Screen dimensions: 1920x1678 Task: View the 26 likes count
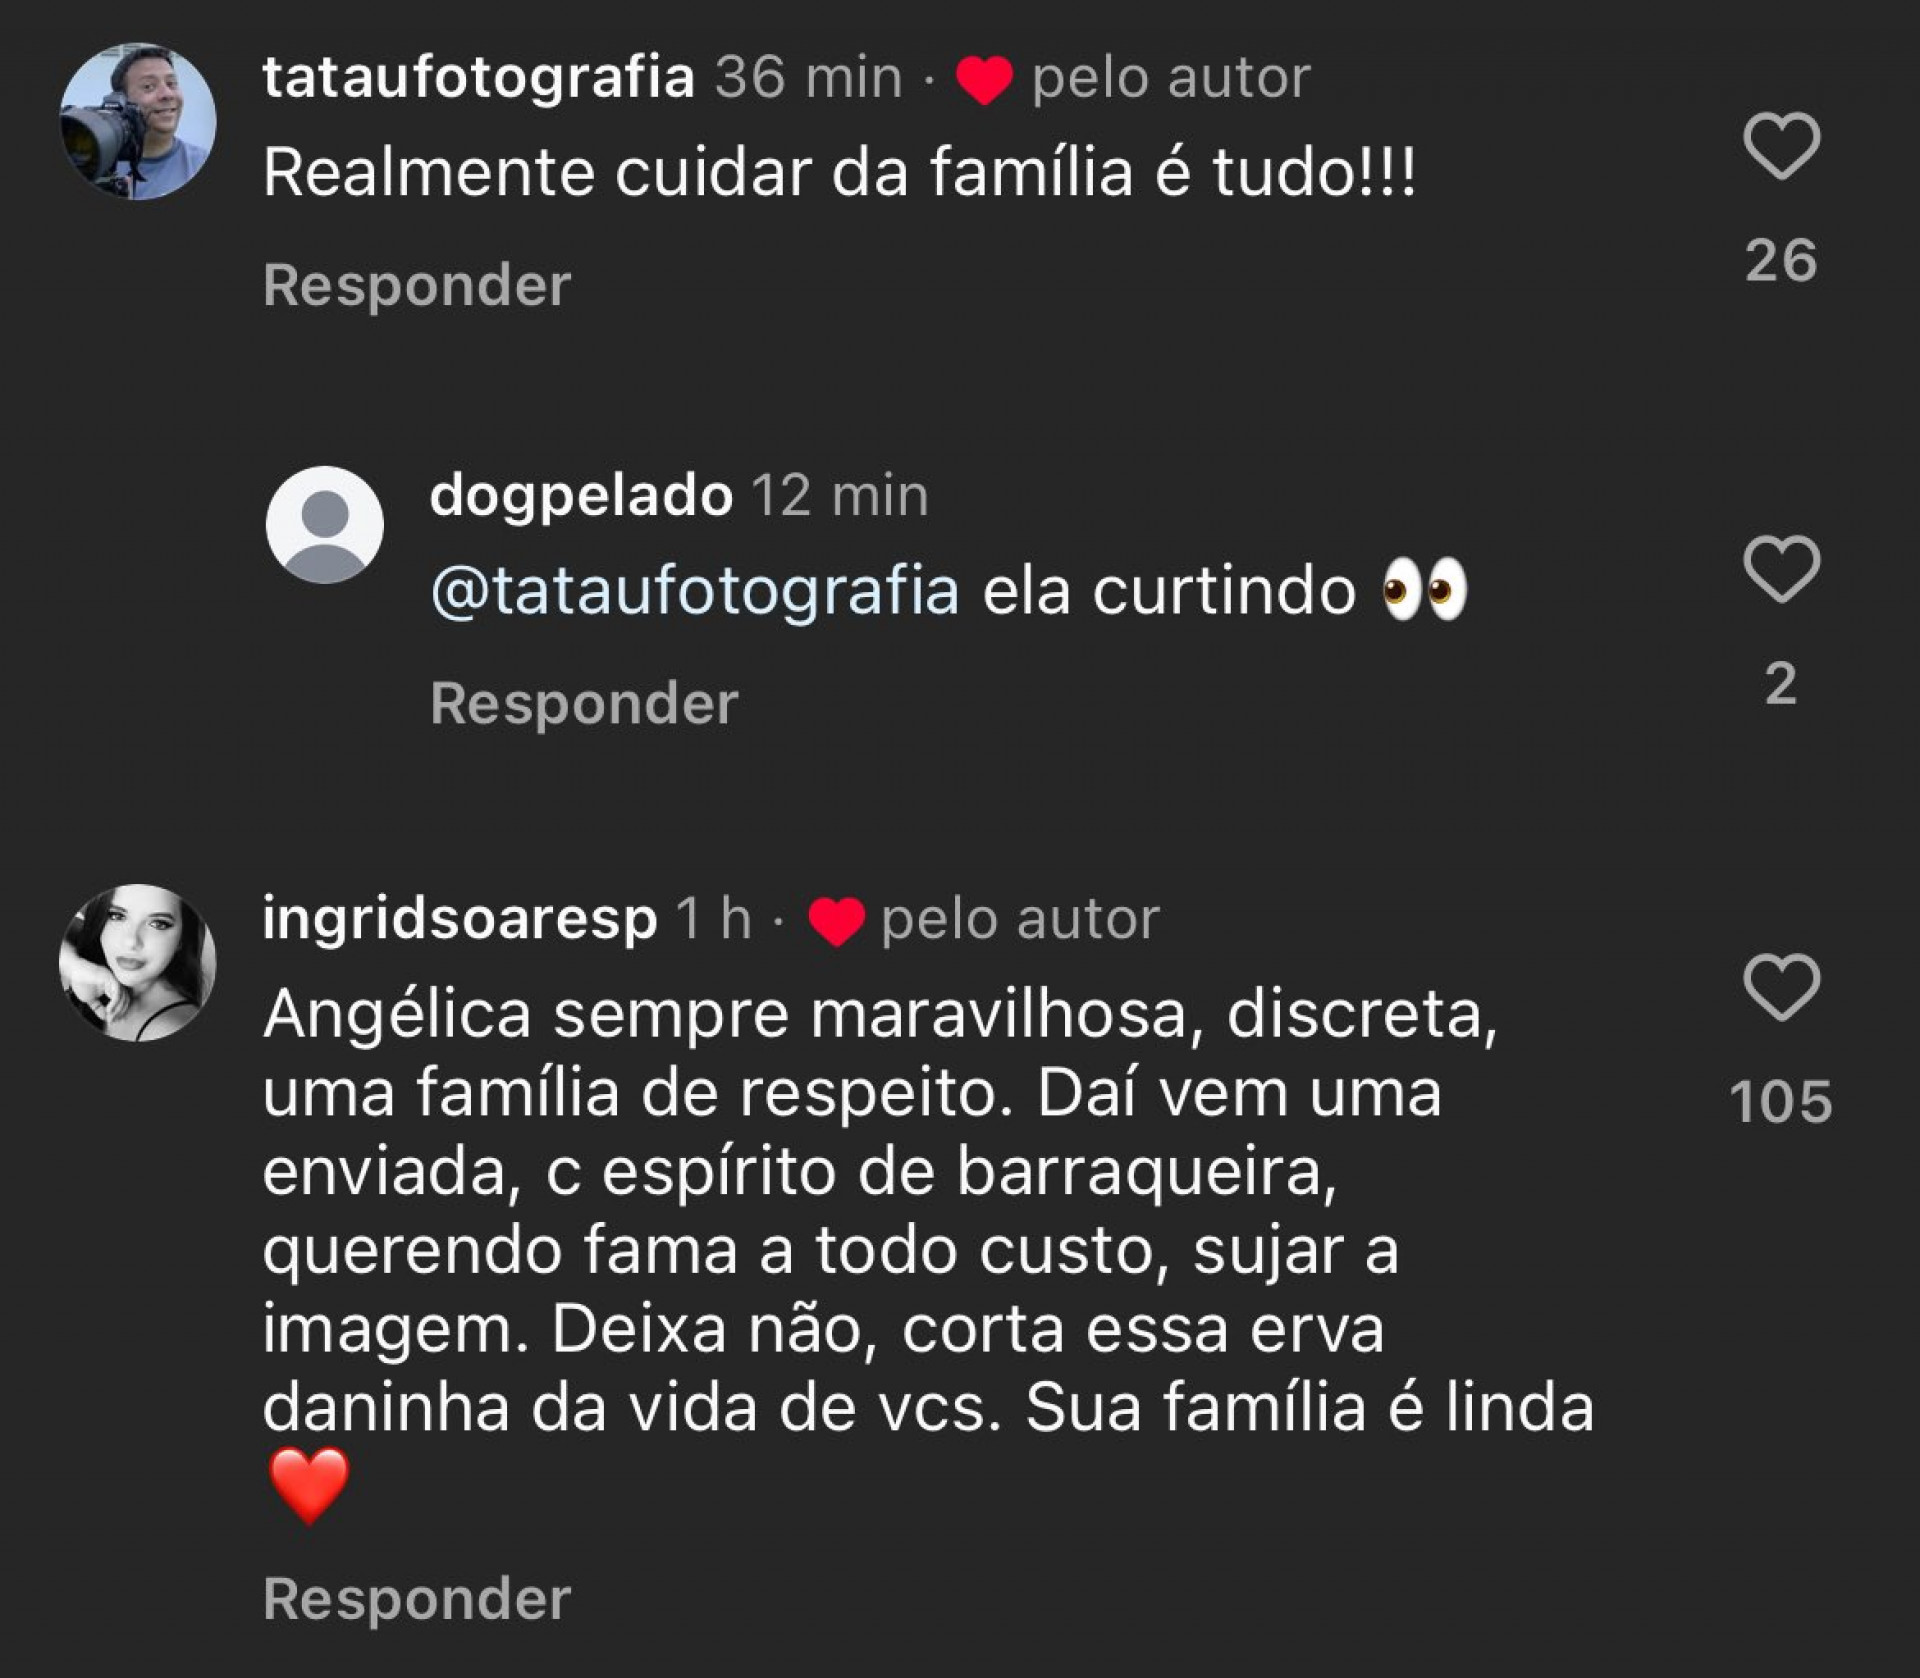[1781, 261]
